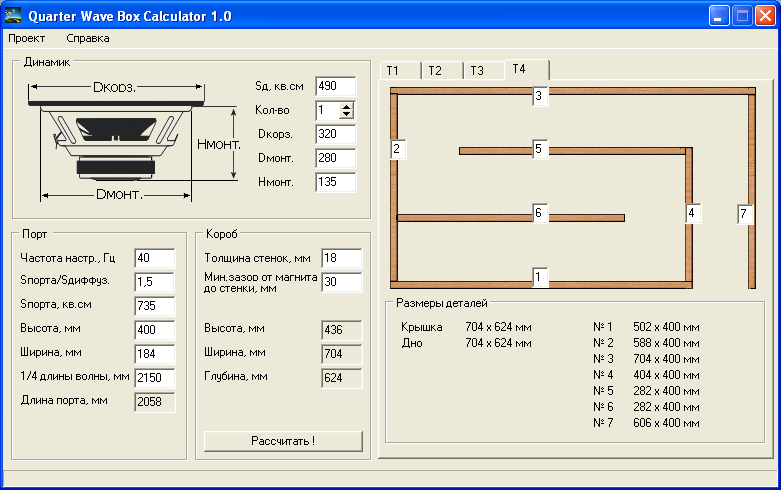The width and height of the screenshot is (781, 490).
Task: Click the port Ширина field showing 184
Action: click(154, 354)
